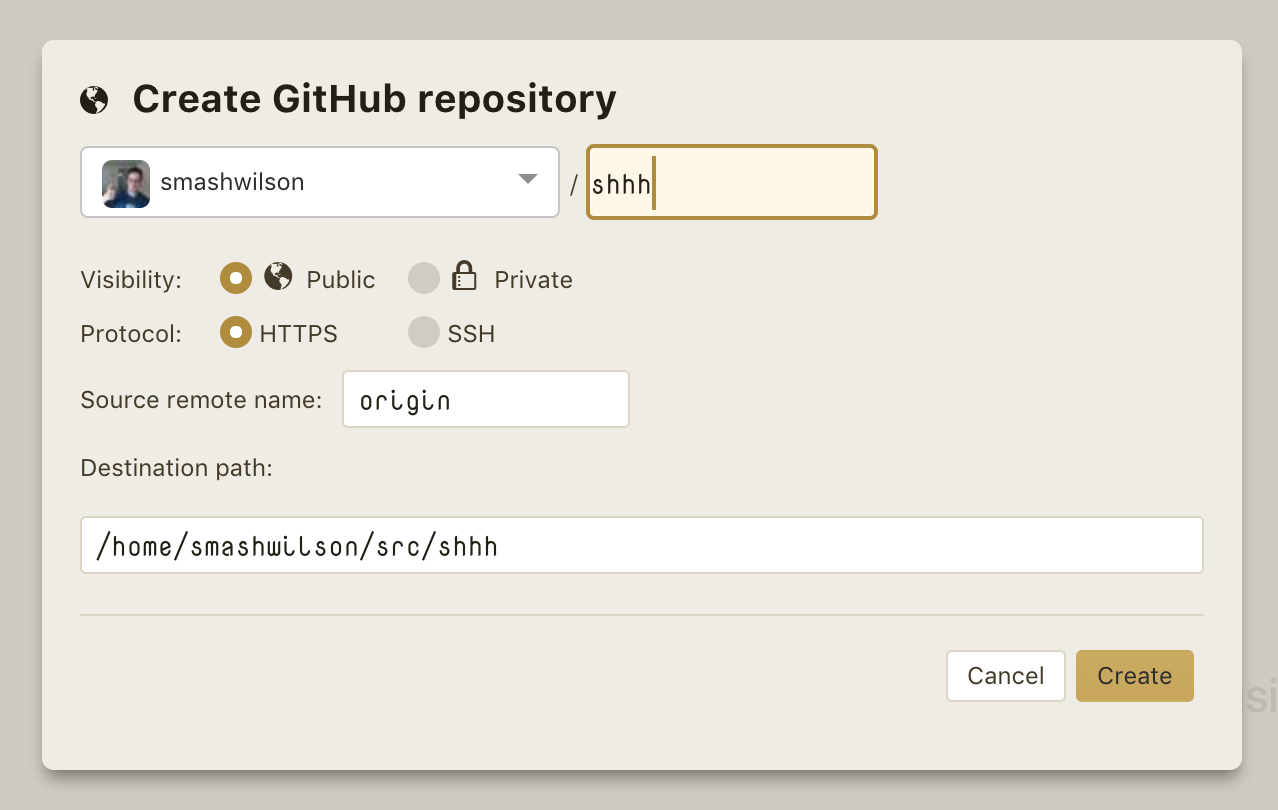Screen dimensions: 1278x810
Task: Click the Destination path input field
Action: pyautogui.click(x=642, y=545)
